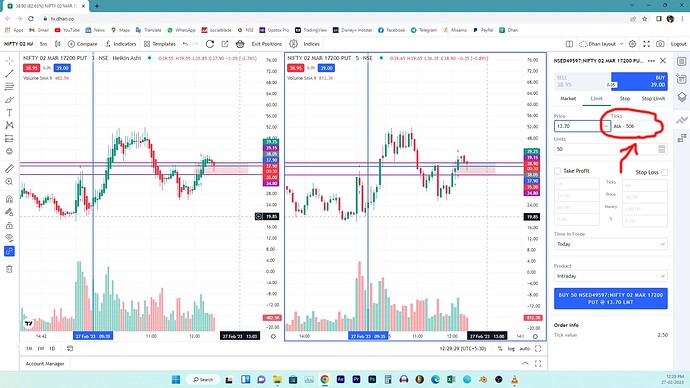Expand the Time in Force dropdown
The width and height of the screenshot is (690, 388).
coord(611,244)
